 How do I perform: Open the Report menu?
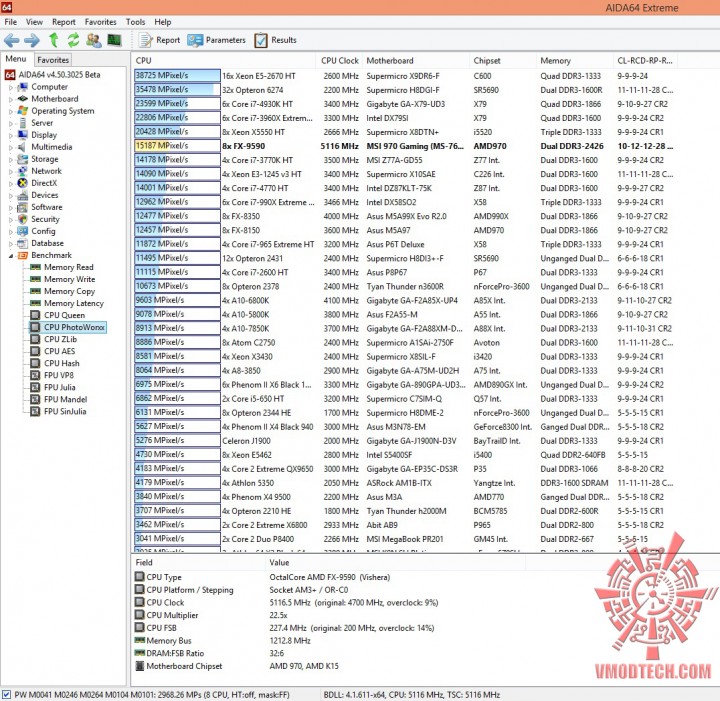[x=63, y=22]
